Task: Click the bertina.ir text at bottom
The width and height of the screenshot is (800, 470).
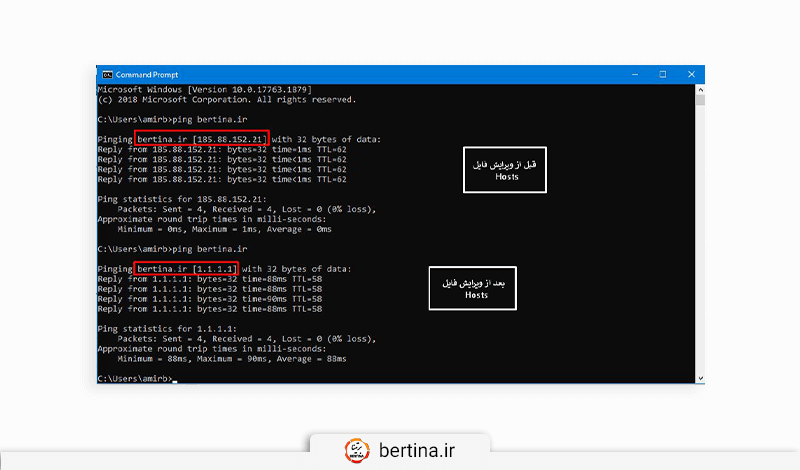Action: click(x=417, y=451)
